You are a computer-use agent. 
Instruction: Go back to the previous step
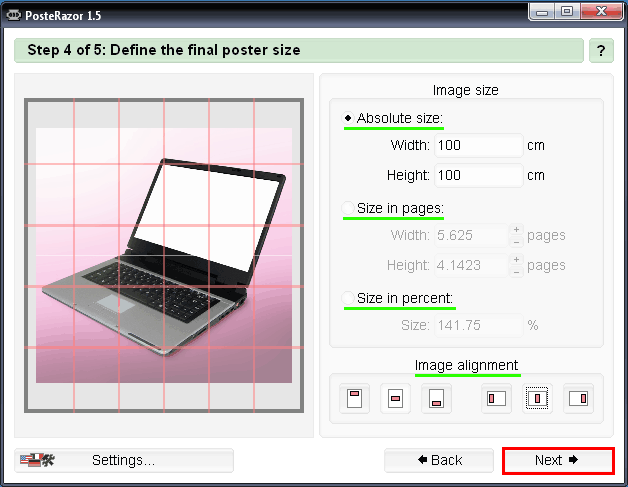point(439,460)
